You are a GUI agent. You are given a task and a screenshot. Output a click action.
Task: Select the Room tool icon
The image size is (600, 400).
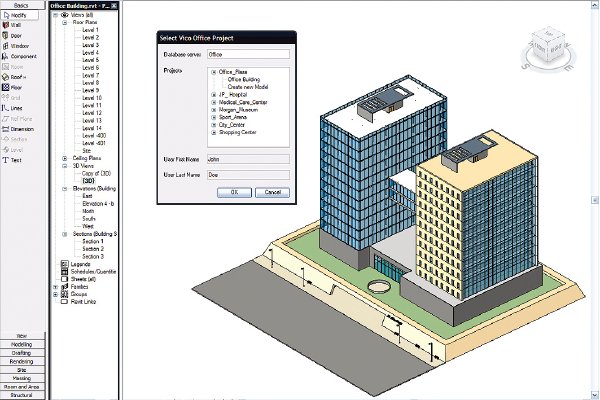point(5,67)
